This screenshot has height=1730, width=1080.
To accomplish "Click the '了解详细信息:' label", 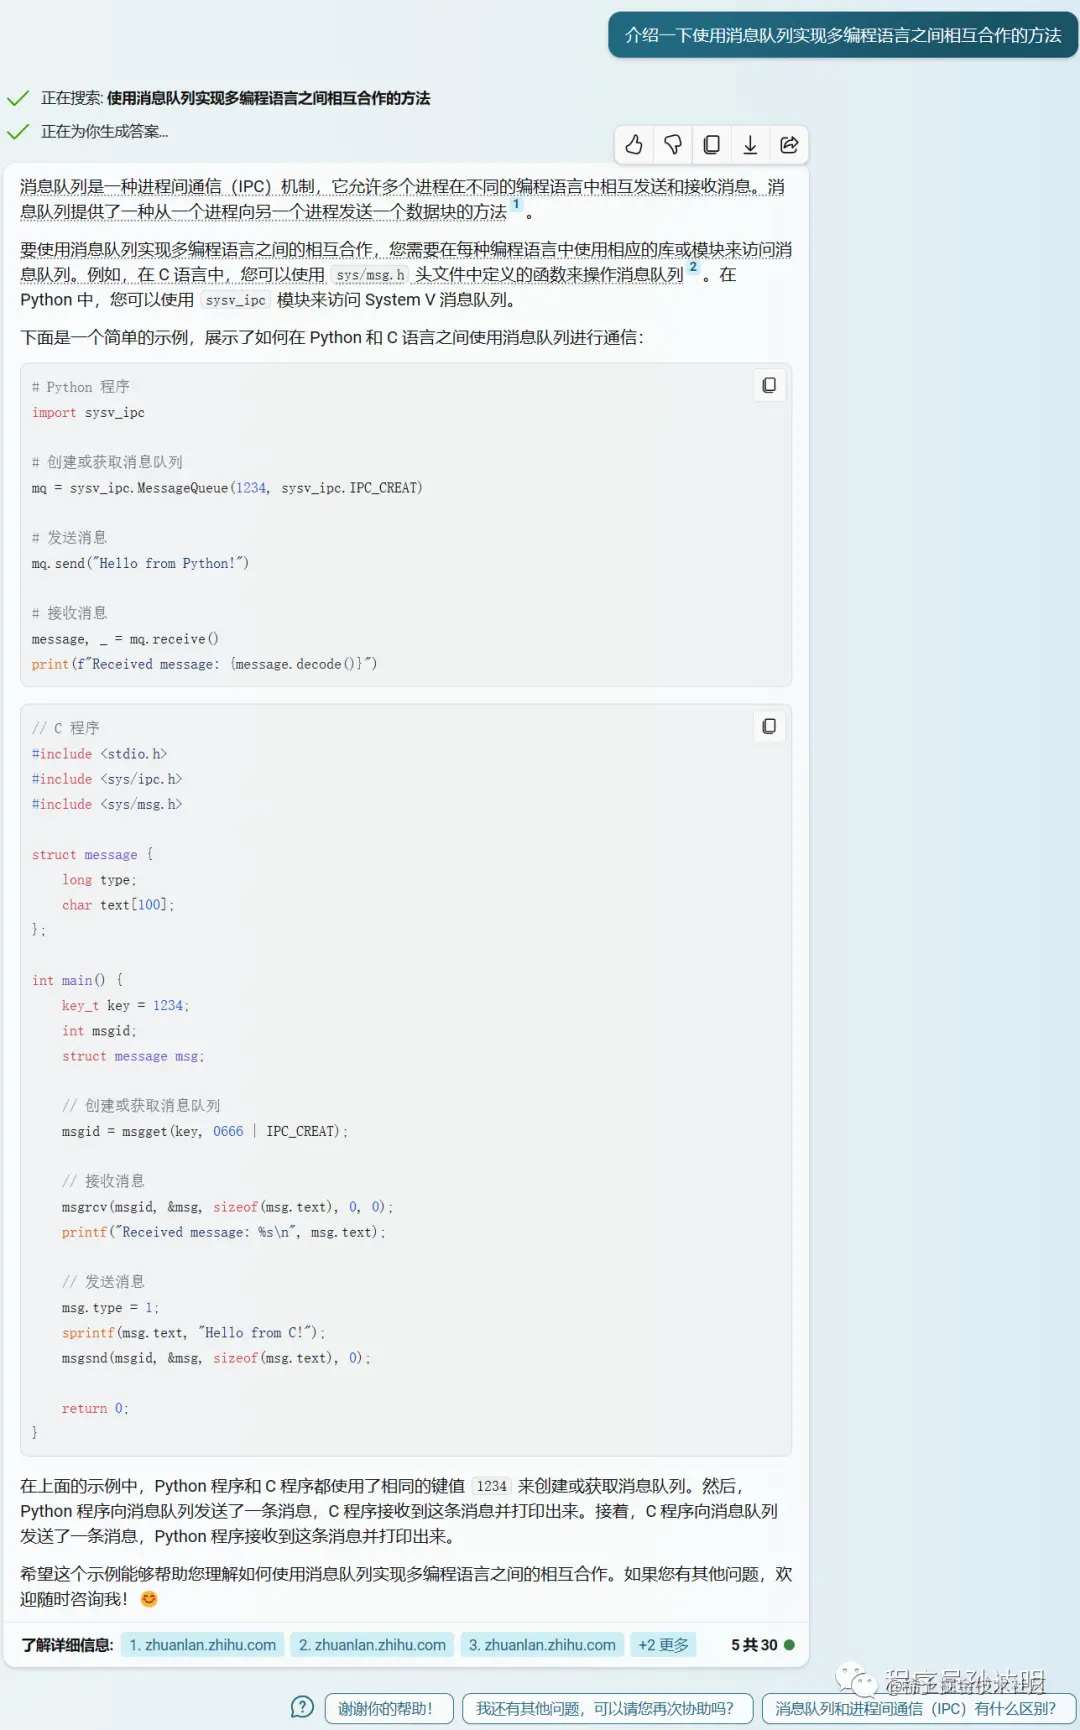I will [67, 1645].
